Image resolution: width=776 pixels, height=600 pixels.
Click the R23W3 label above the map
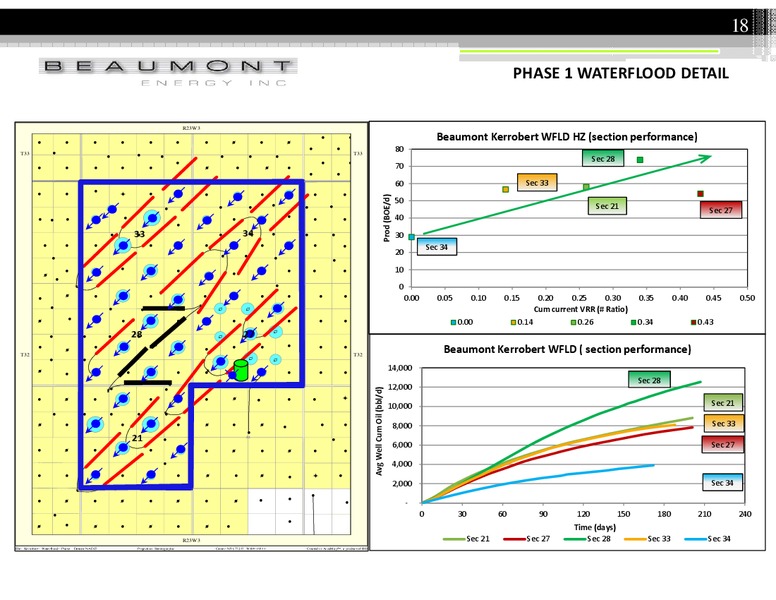191,128
